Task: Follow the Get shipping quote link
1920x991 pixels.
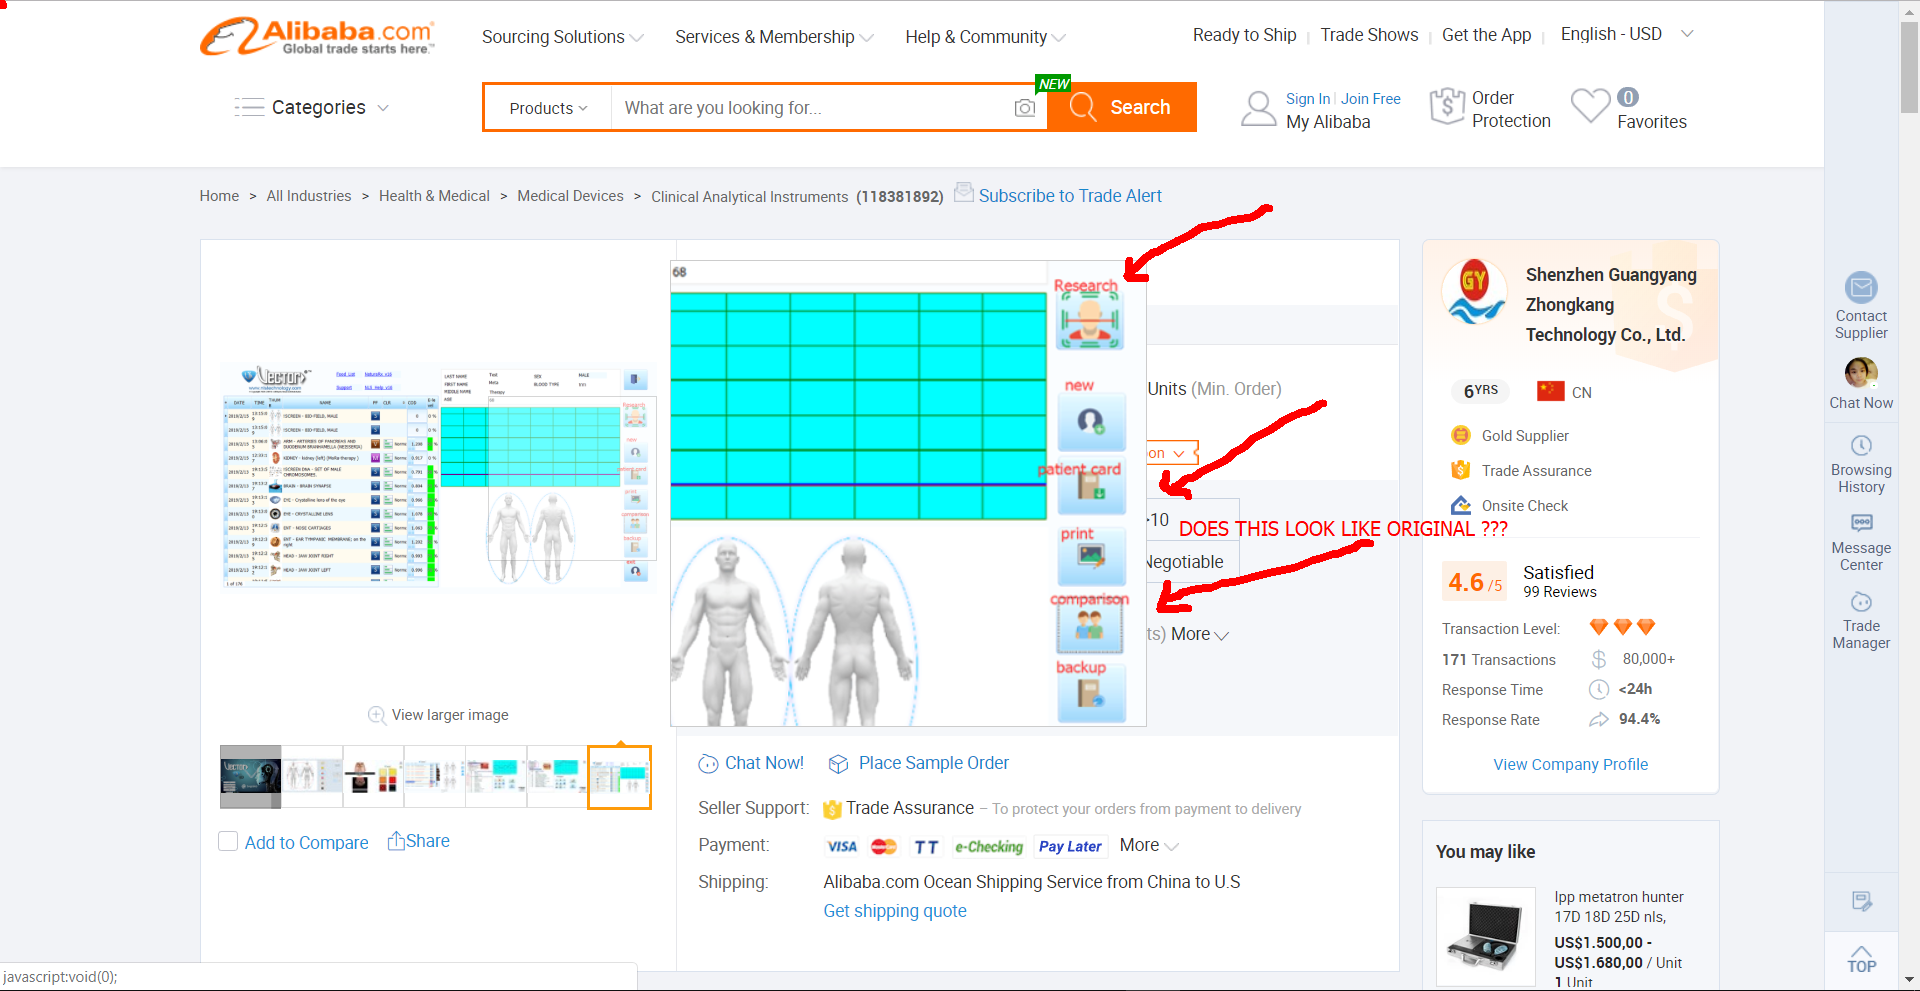Action: tap(894, 911)
